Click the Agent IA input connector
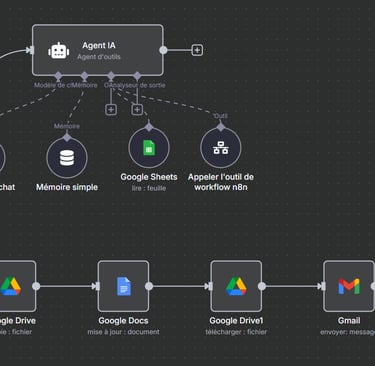This screenshot has height=366, width=375. [x=30, y=50]
